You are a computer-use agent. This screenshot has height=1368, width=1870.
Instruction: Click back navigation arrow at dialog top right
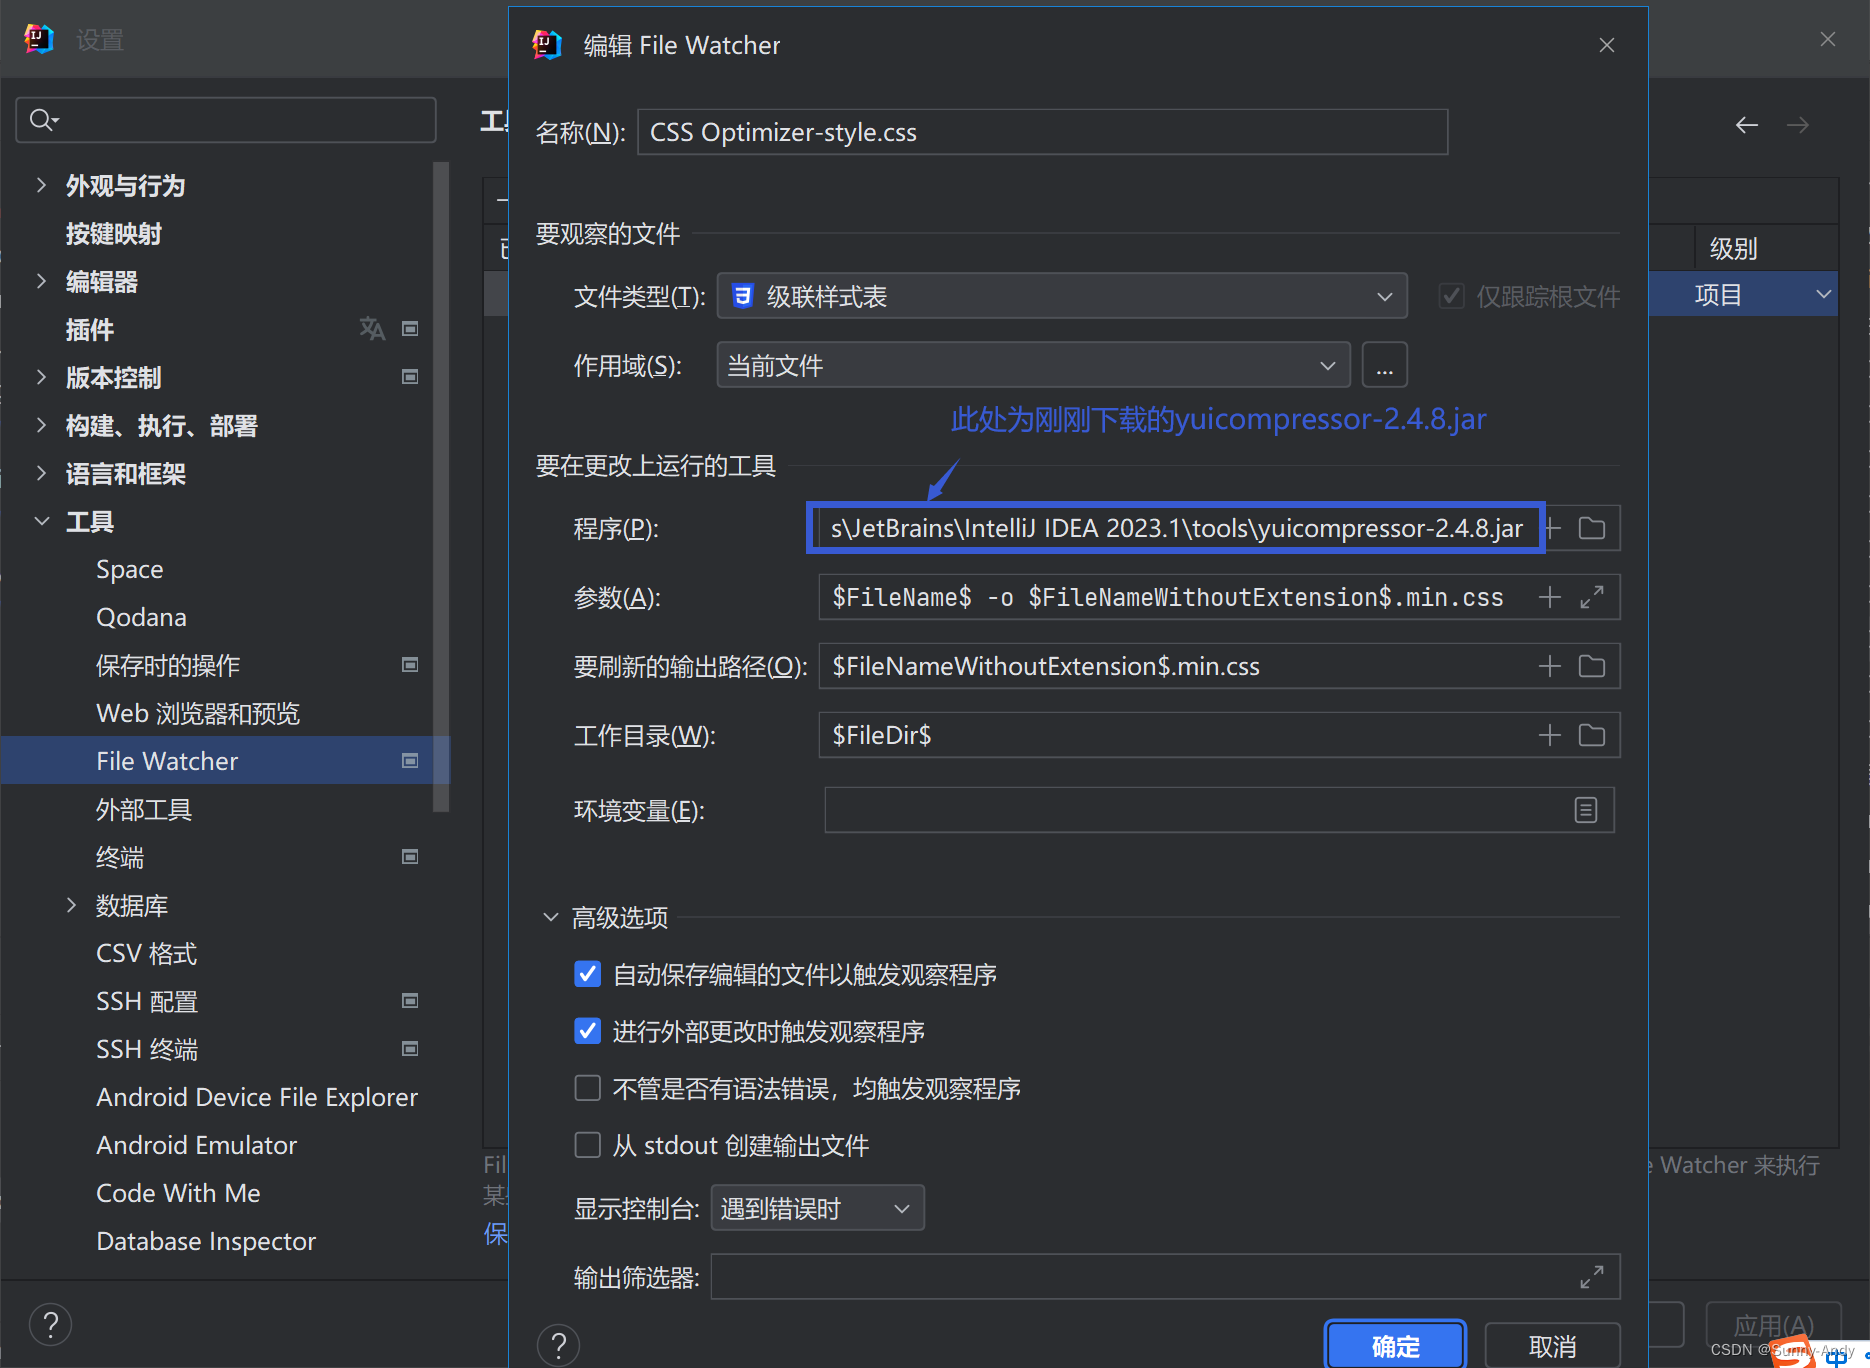point(1746,124)
